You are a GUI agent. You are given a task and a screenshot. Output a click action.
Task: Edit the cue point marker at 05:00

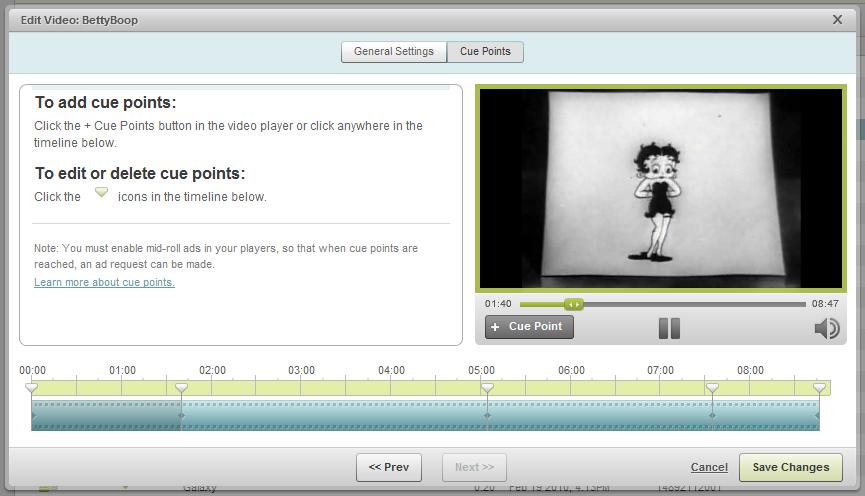487,388
